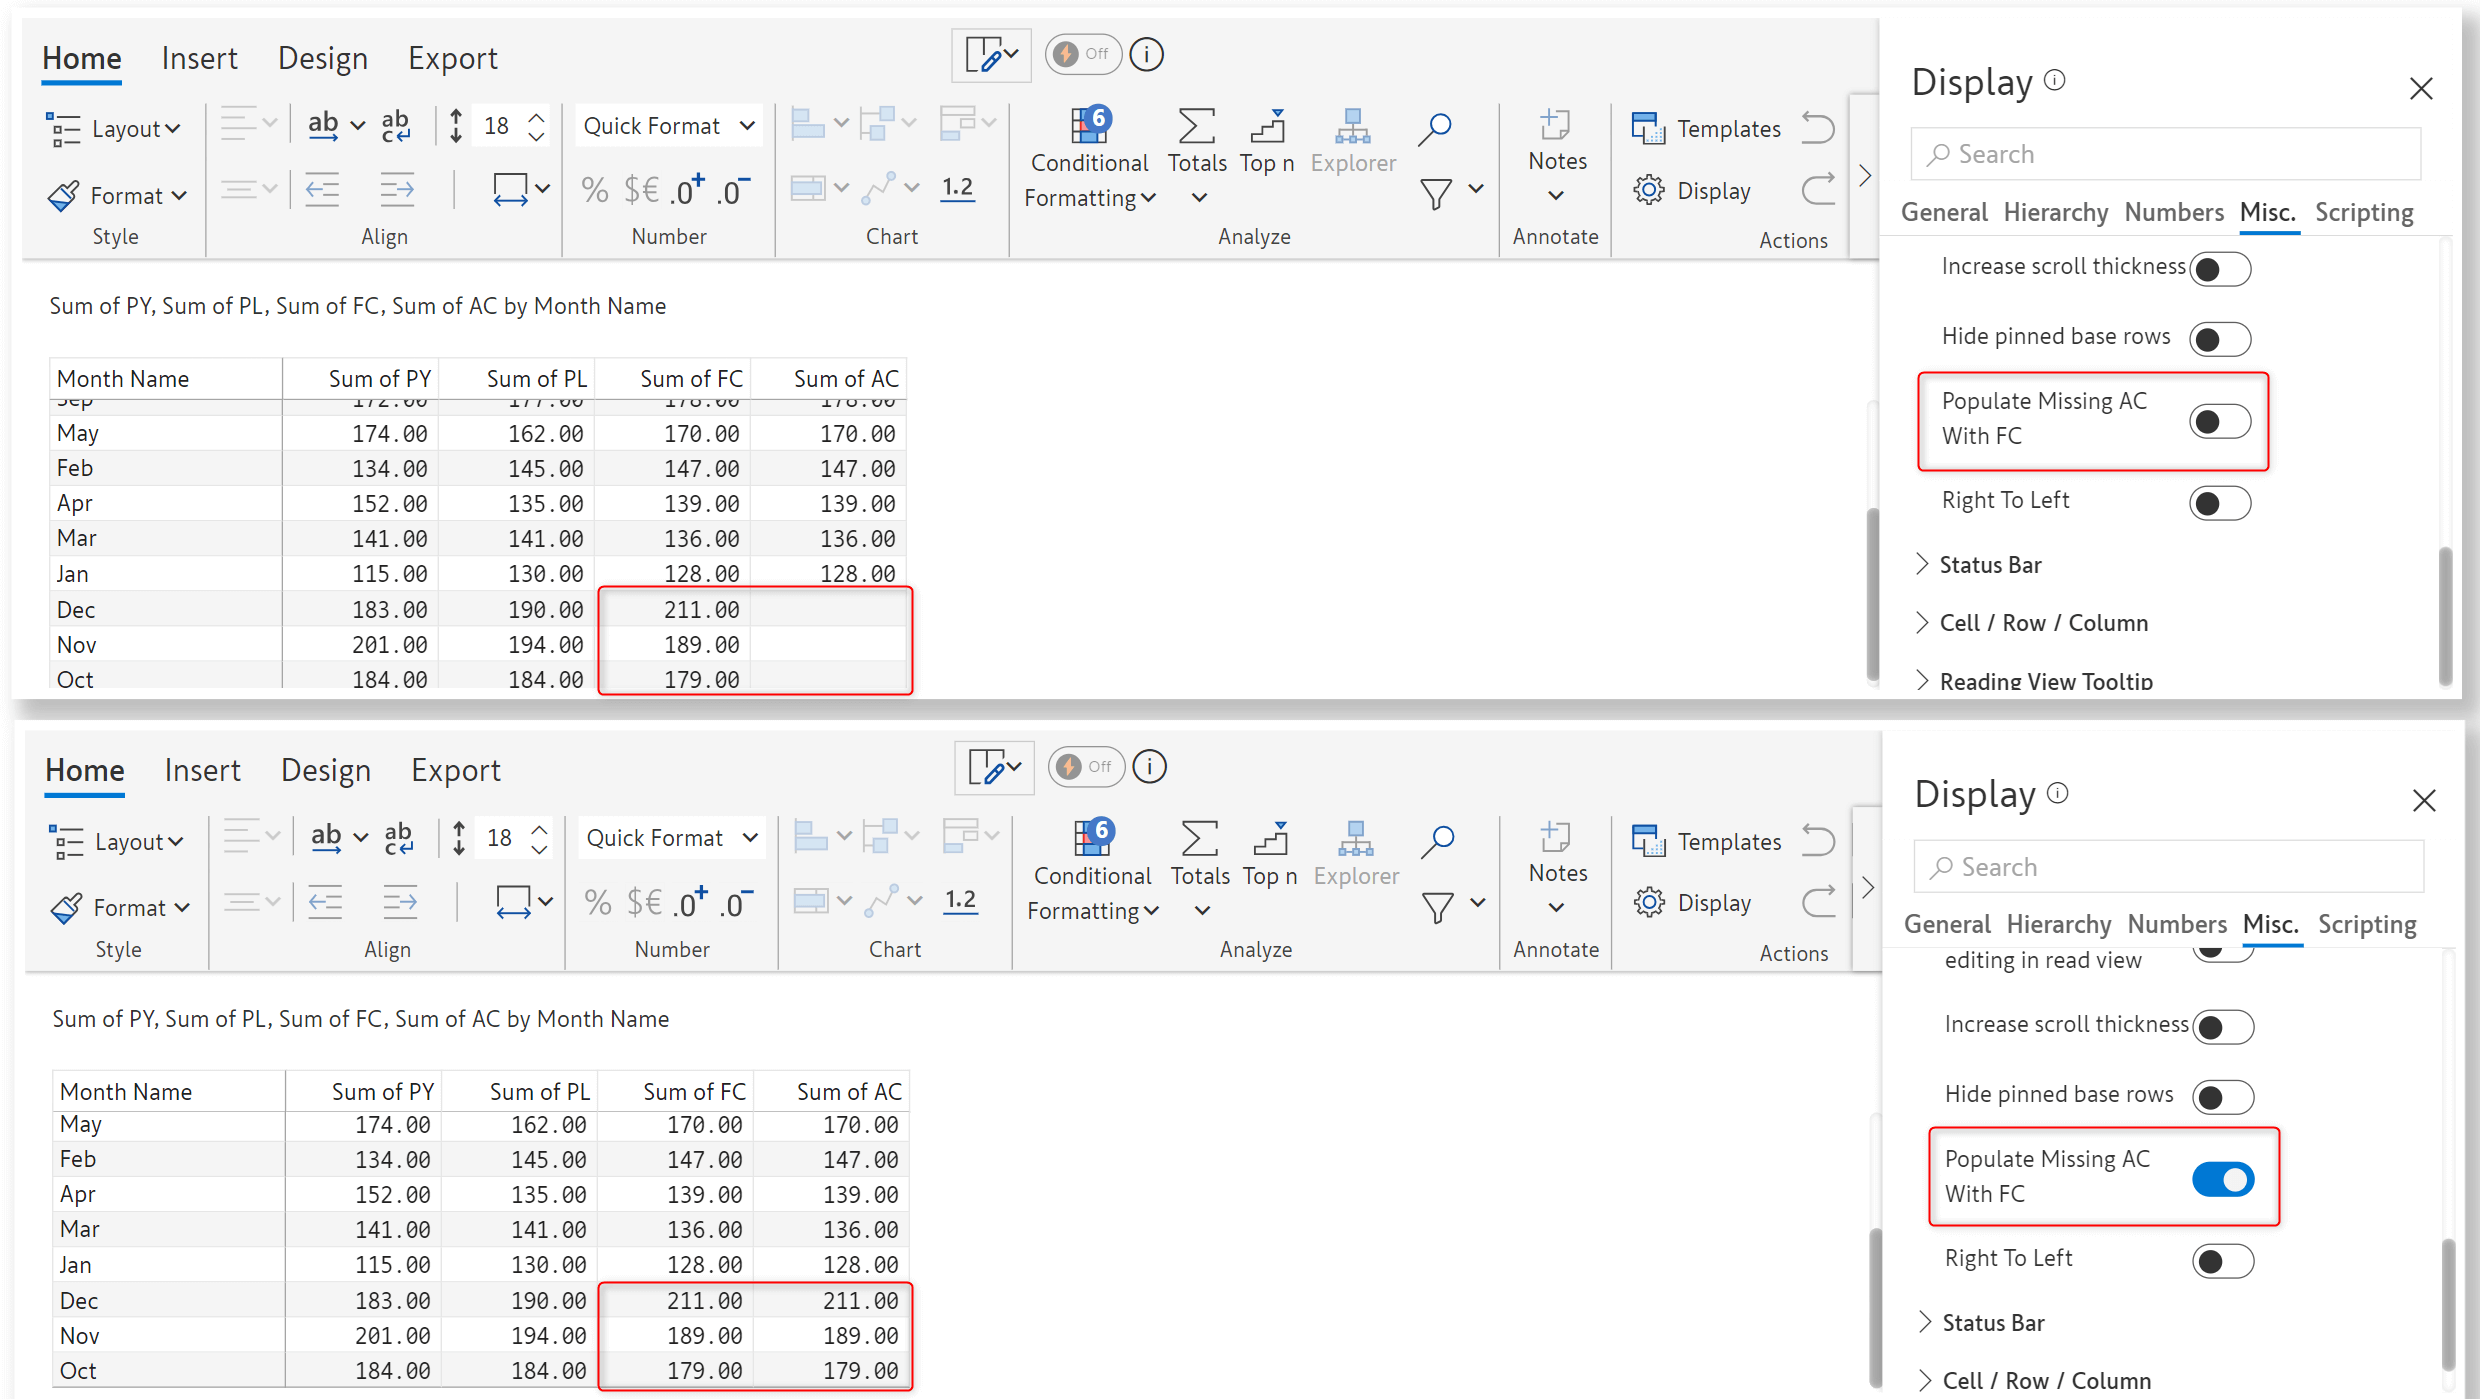Click Search field in top Display panel

[x=2166, y=154]
